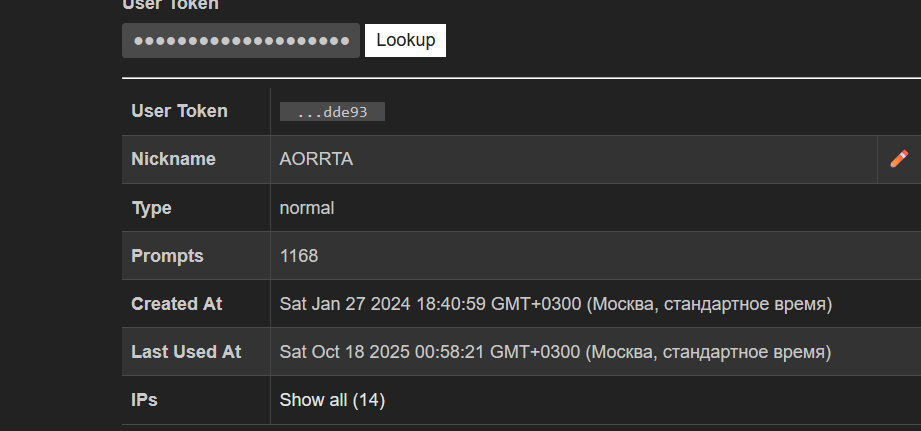This screenshot has height=431, width=921.
Task: Click the Type value "normal"
Action: click(307, 208)
